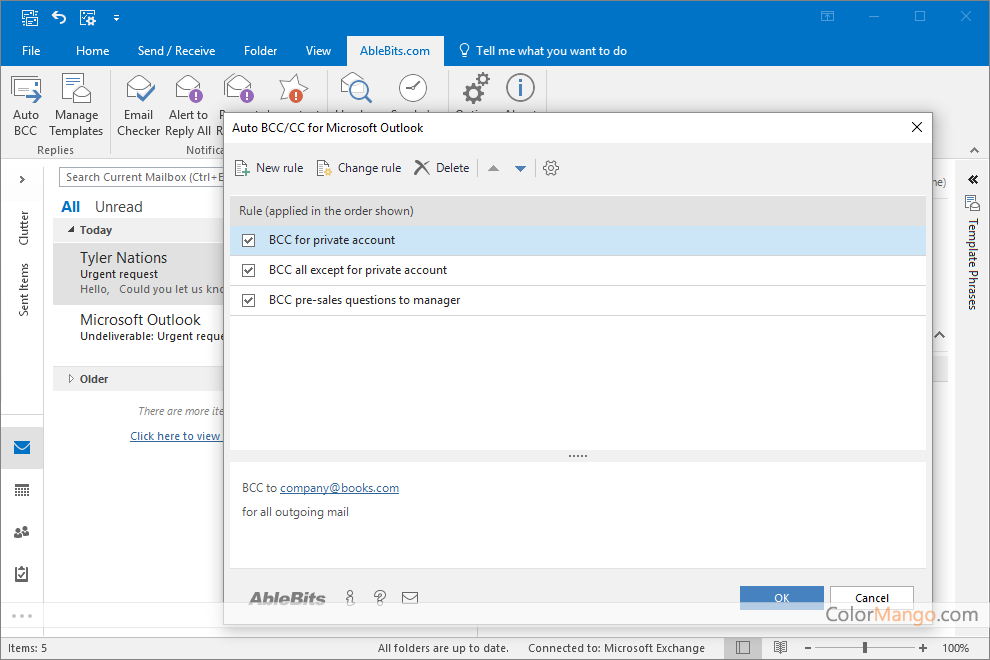Click the clock ribbon icon
Image resolution: width=990 pixels, height=660 pixels.
click(x=412, y=88)
